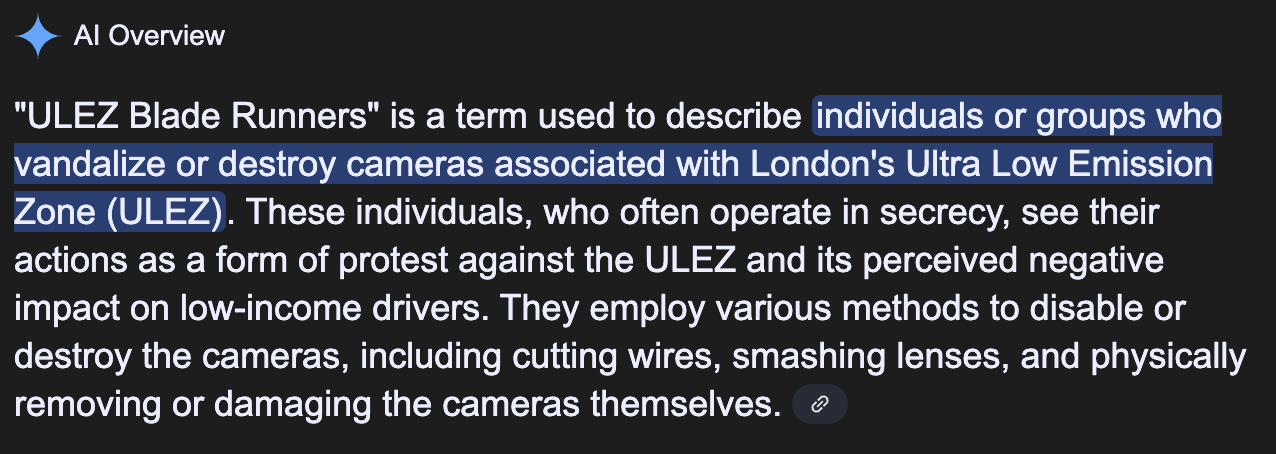Open the source link chip icon
This screenshot has height=454, width=1276.
819,404
